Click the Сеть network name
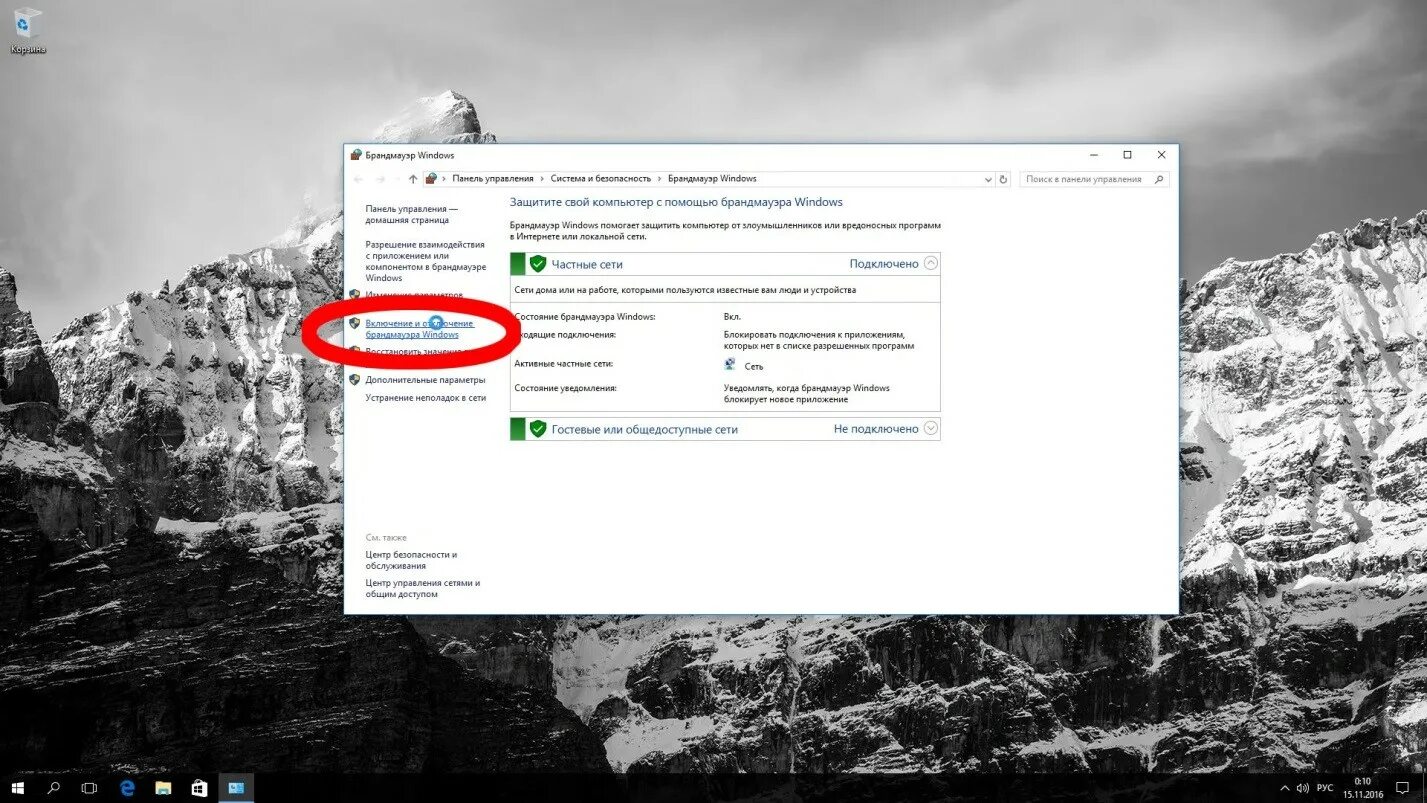 [x=753, y=366]
